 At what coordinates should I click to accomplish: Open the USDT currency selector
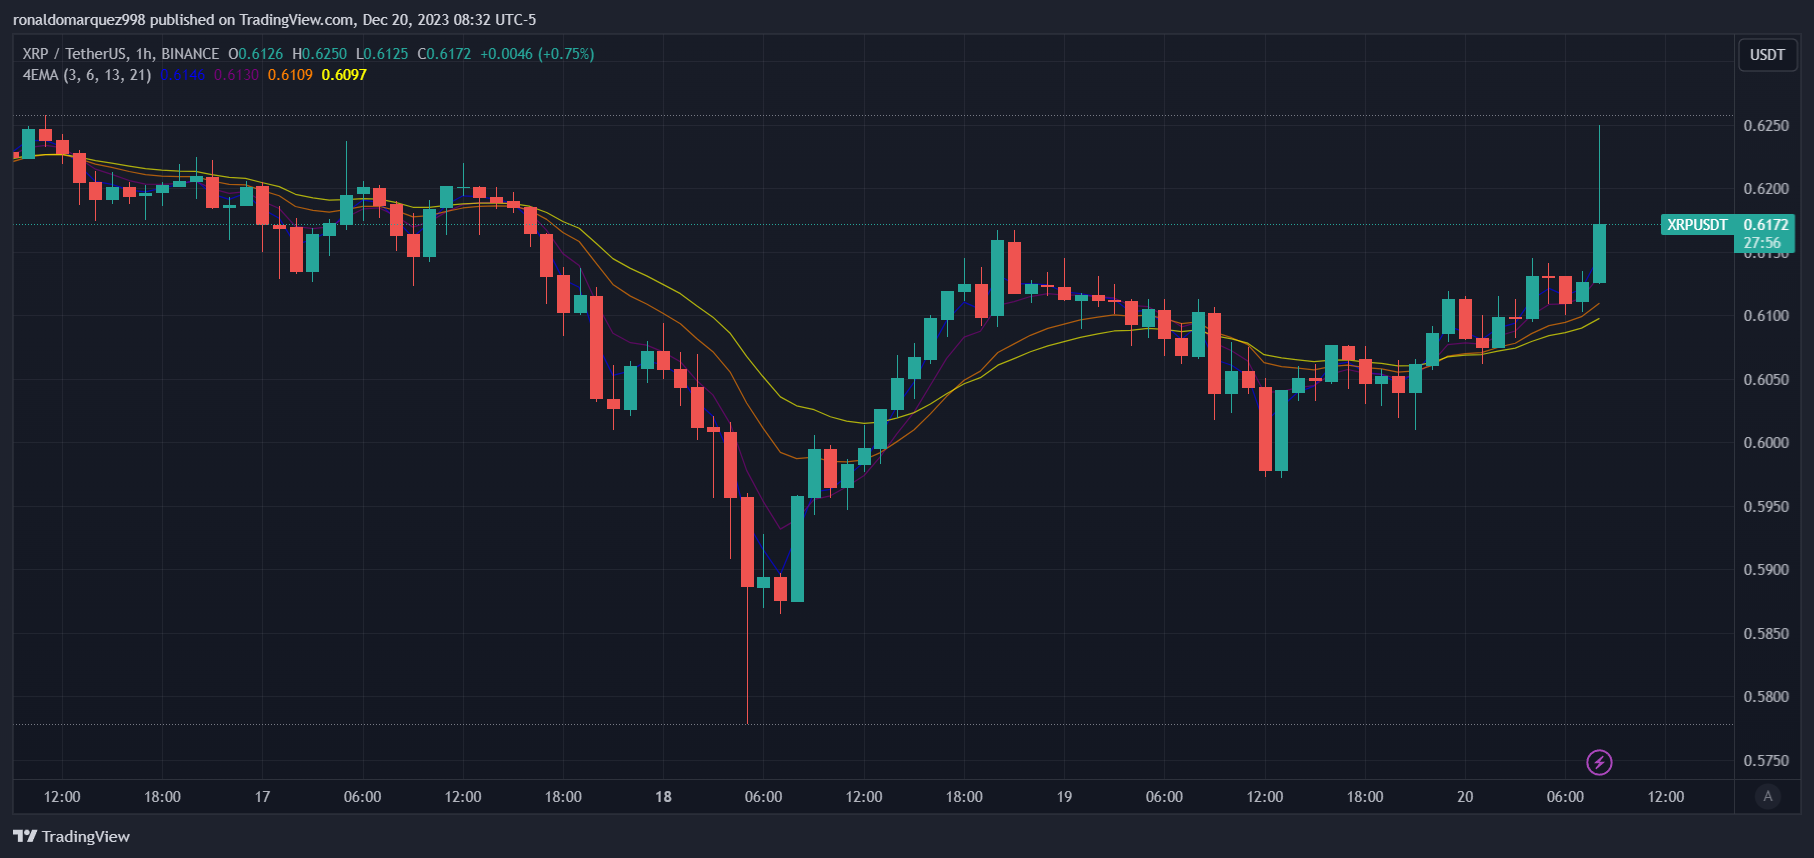pos(1767,55)
